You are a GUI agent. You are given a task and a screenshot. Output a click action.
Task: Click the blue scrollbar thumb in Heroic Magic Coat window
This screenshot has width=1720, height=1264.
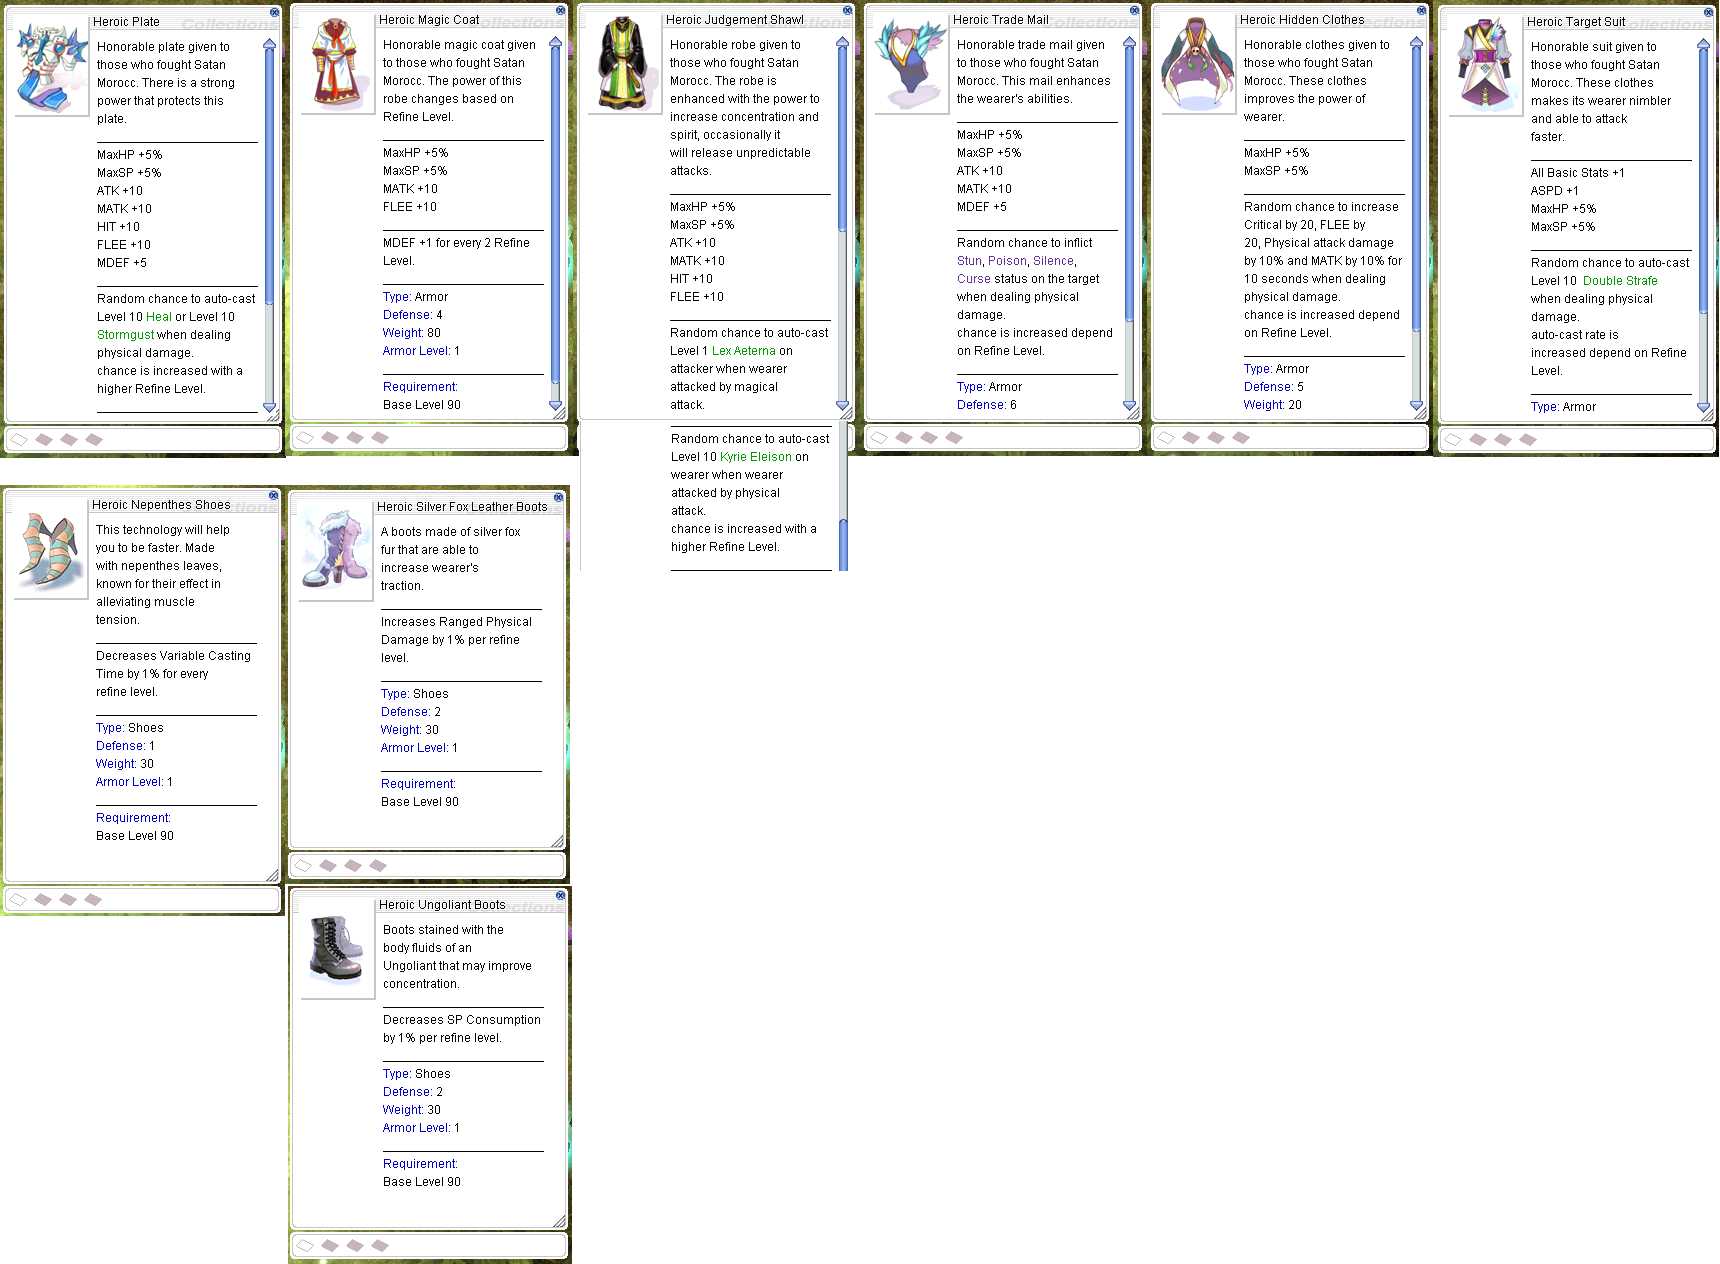(x=556, y=213)
